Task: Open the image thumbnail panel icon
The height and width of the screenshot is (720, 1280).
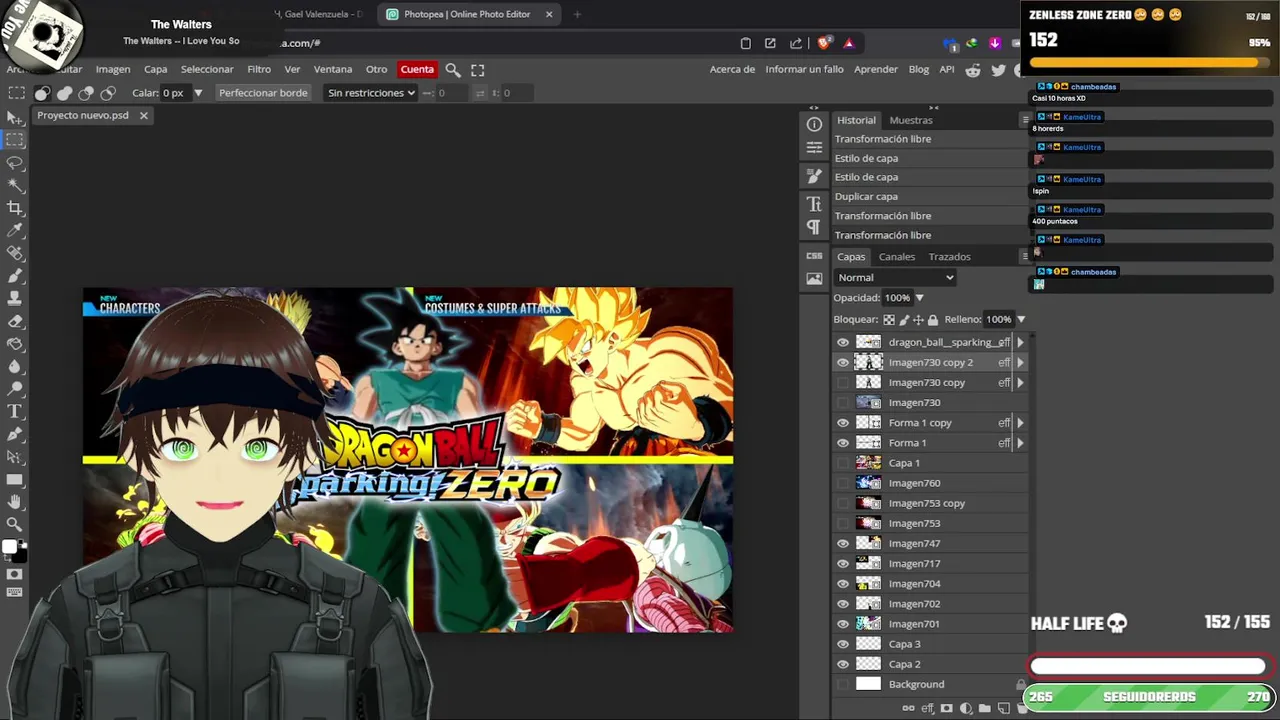Action: click(x=814, y=279)
